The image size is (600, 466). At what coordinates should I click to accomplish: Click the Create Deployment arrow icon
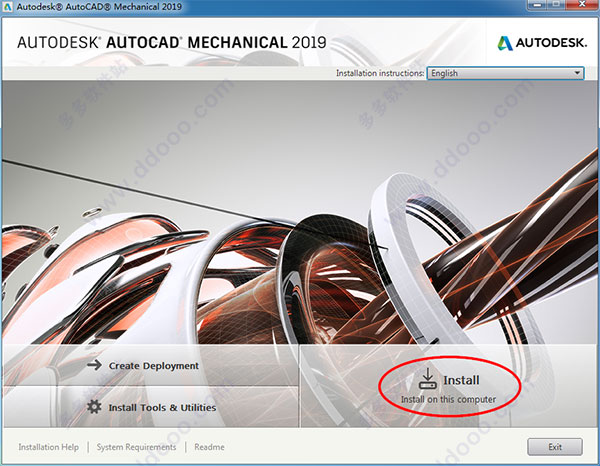tap(94, 365)
